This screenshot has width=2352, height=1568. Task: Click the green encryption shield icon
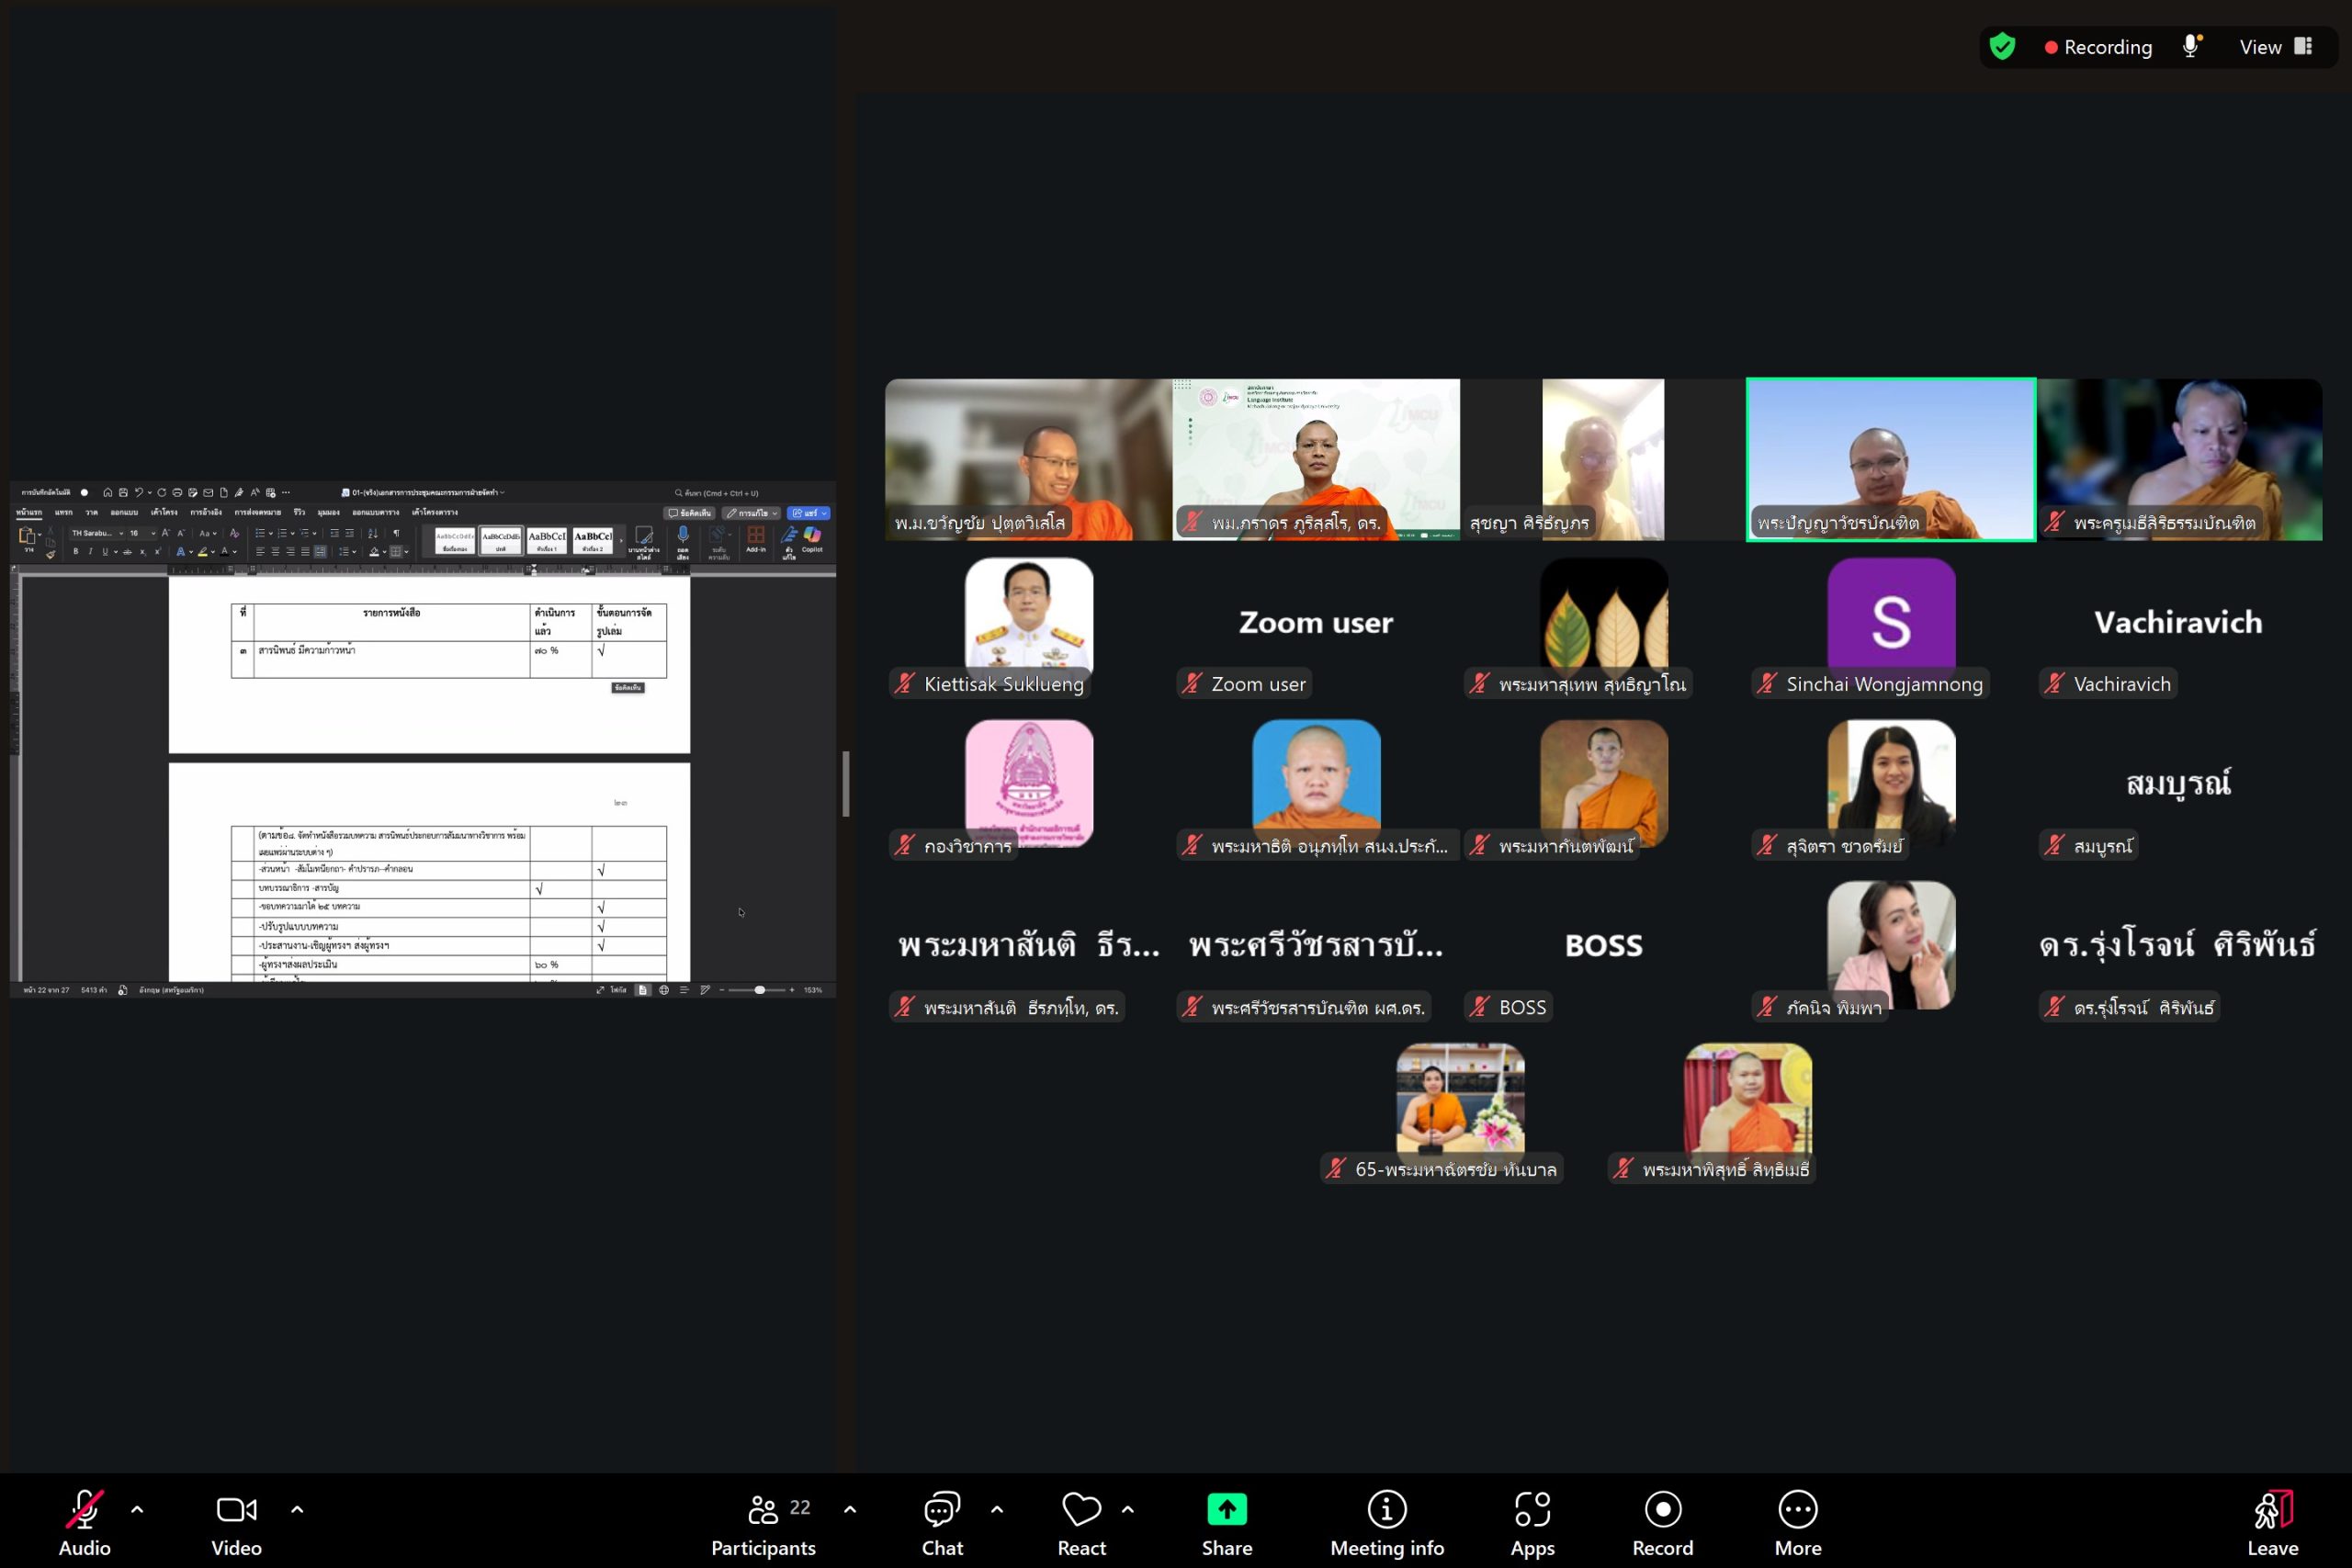(x=2002, y=47)
